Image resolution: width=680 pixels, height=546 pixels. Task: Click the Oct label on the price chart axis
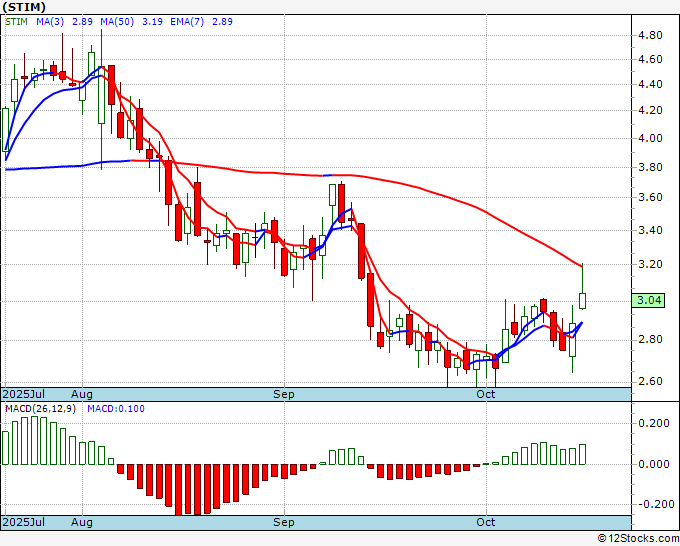[486, 394]
